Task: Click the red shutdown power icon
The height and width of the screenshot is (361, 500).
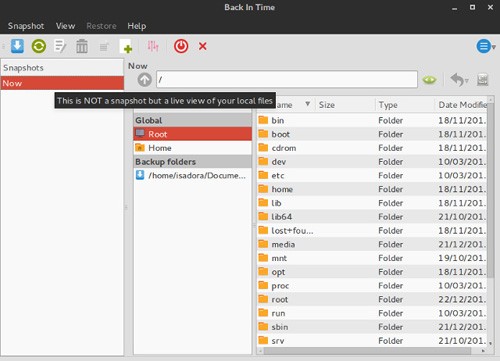Action: click(x=181, y=46)
